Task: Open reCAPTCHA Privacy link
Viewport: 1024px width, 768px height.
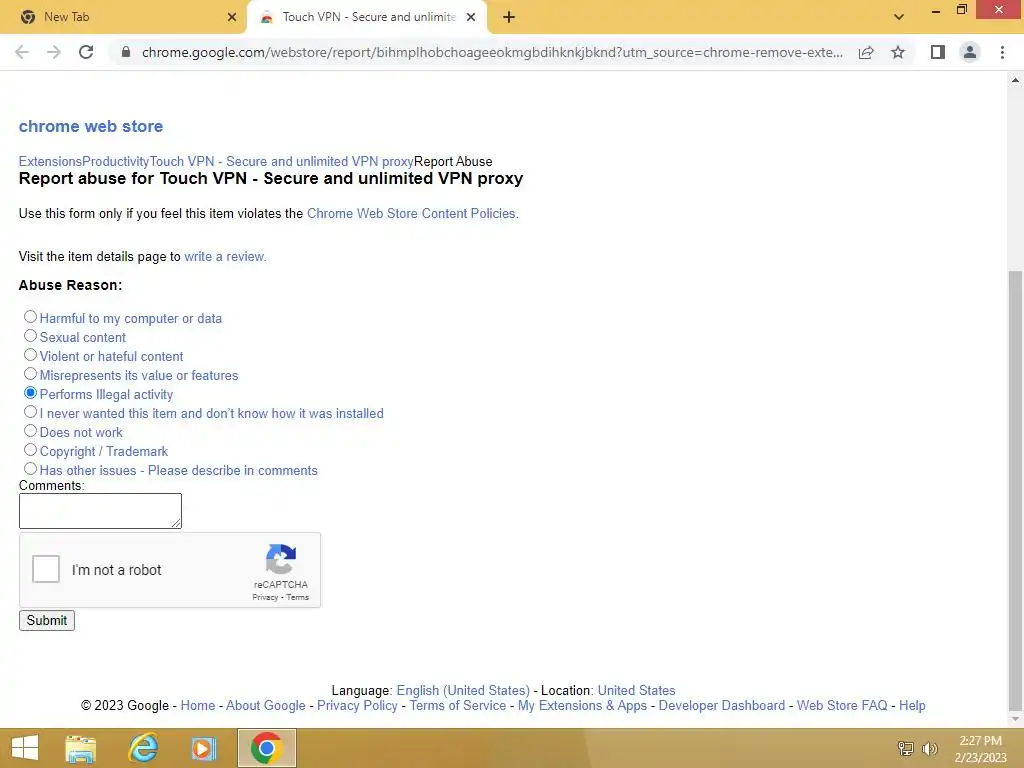Action: (x=265, y=597)
